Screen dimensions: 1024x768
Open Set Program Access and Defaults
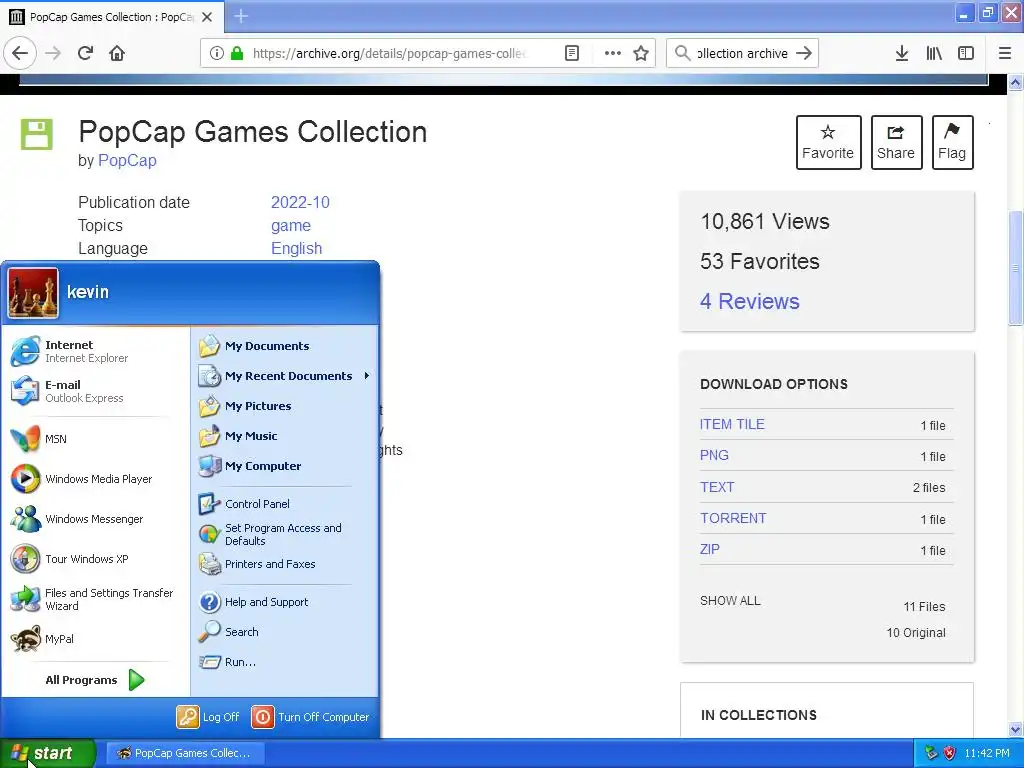click(x=285, y=534)
